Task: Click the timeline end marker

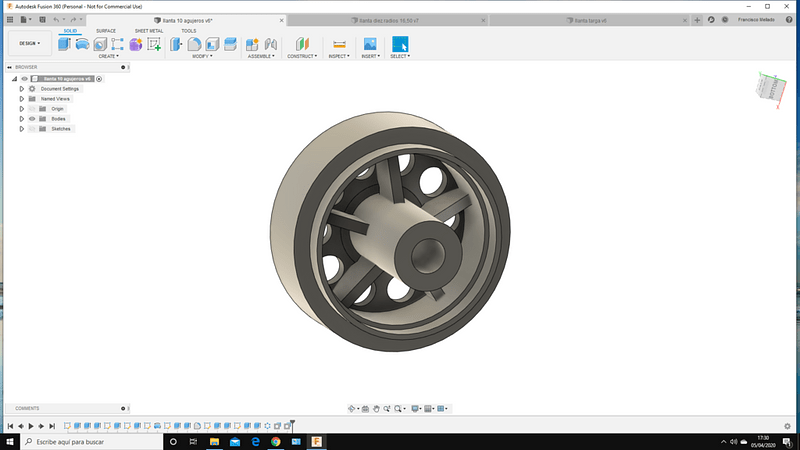Action: click(292, 424)
